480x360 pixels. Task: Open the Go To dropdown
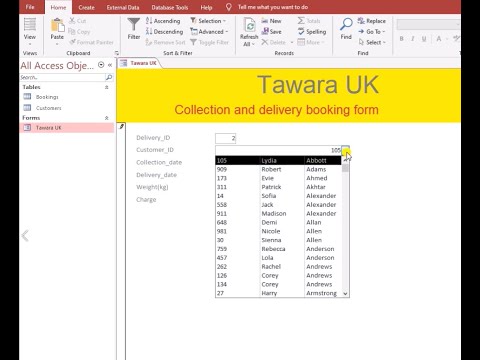pos(372,32)
